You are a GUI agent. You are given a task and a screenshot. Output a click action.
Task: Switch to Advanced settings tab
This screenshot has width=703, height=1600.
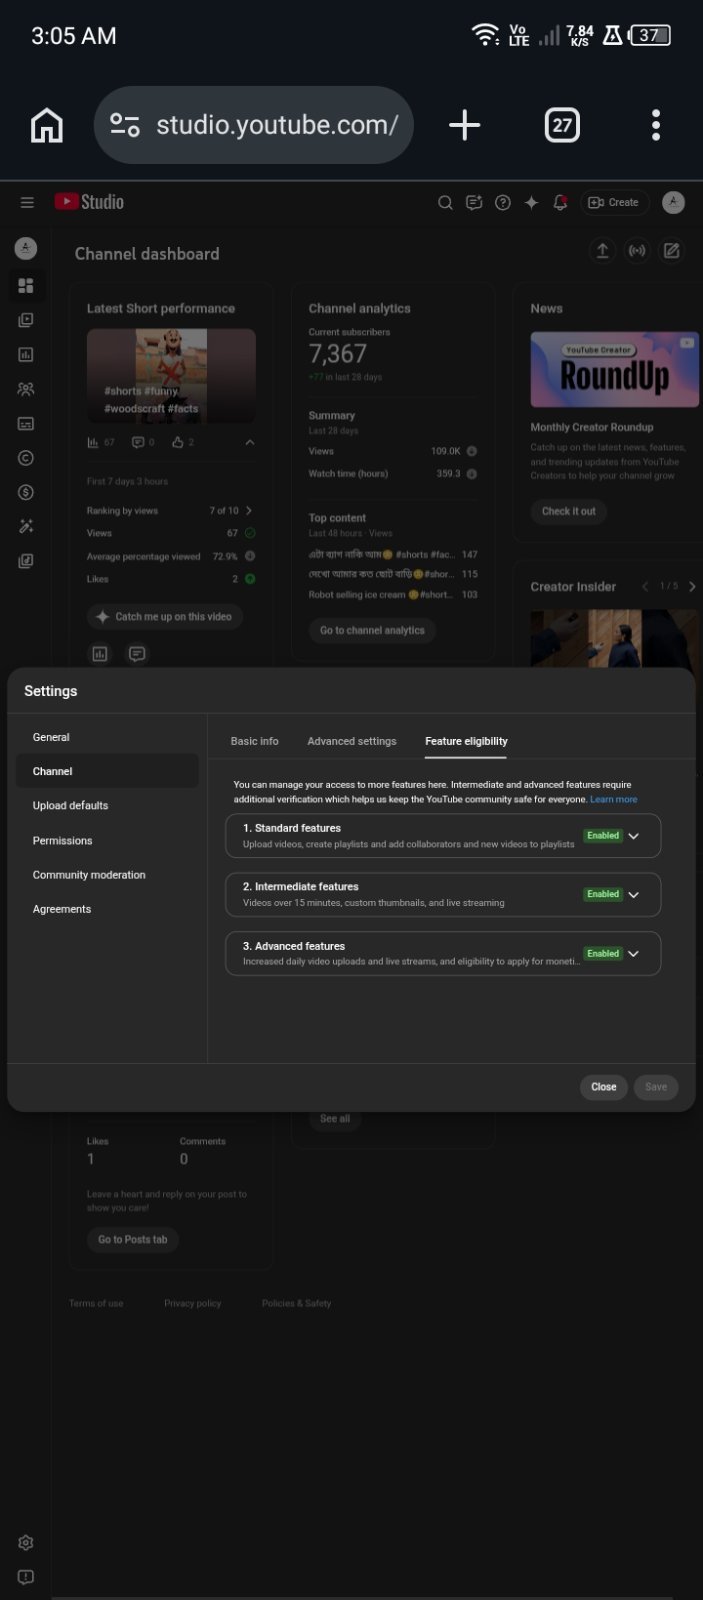[352, 741]
